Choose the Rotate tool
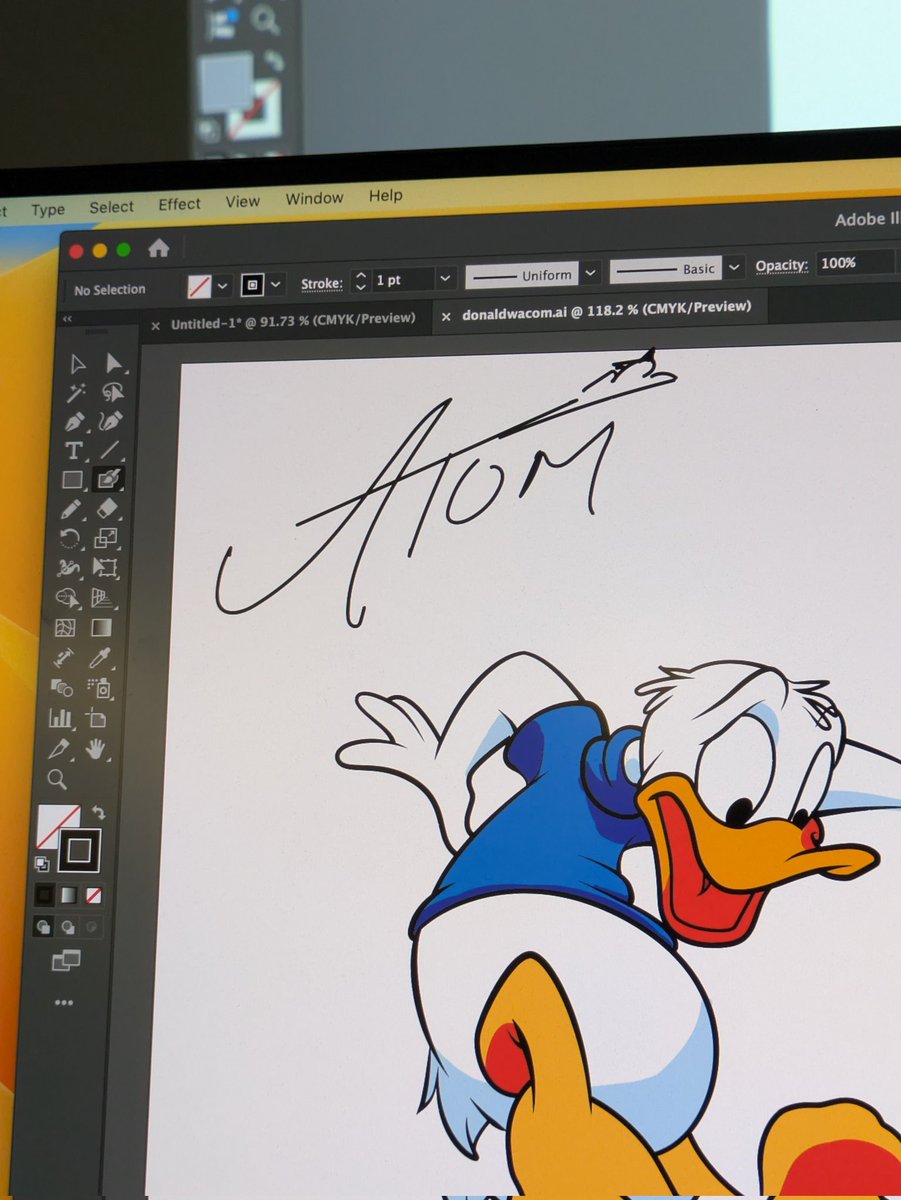This screenshot has width=901, height=1200. point(70,539)
